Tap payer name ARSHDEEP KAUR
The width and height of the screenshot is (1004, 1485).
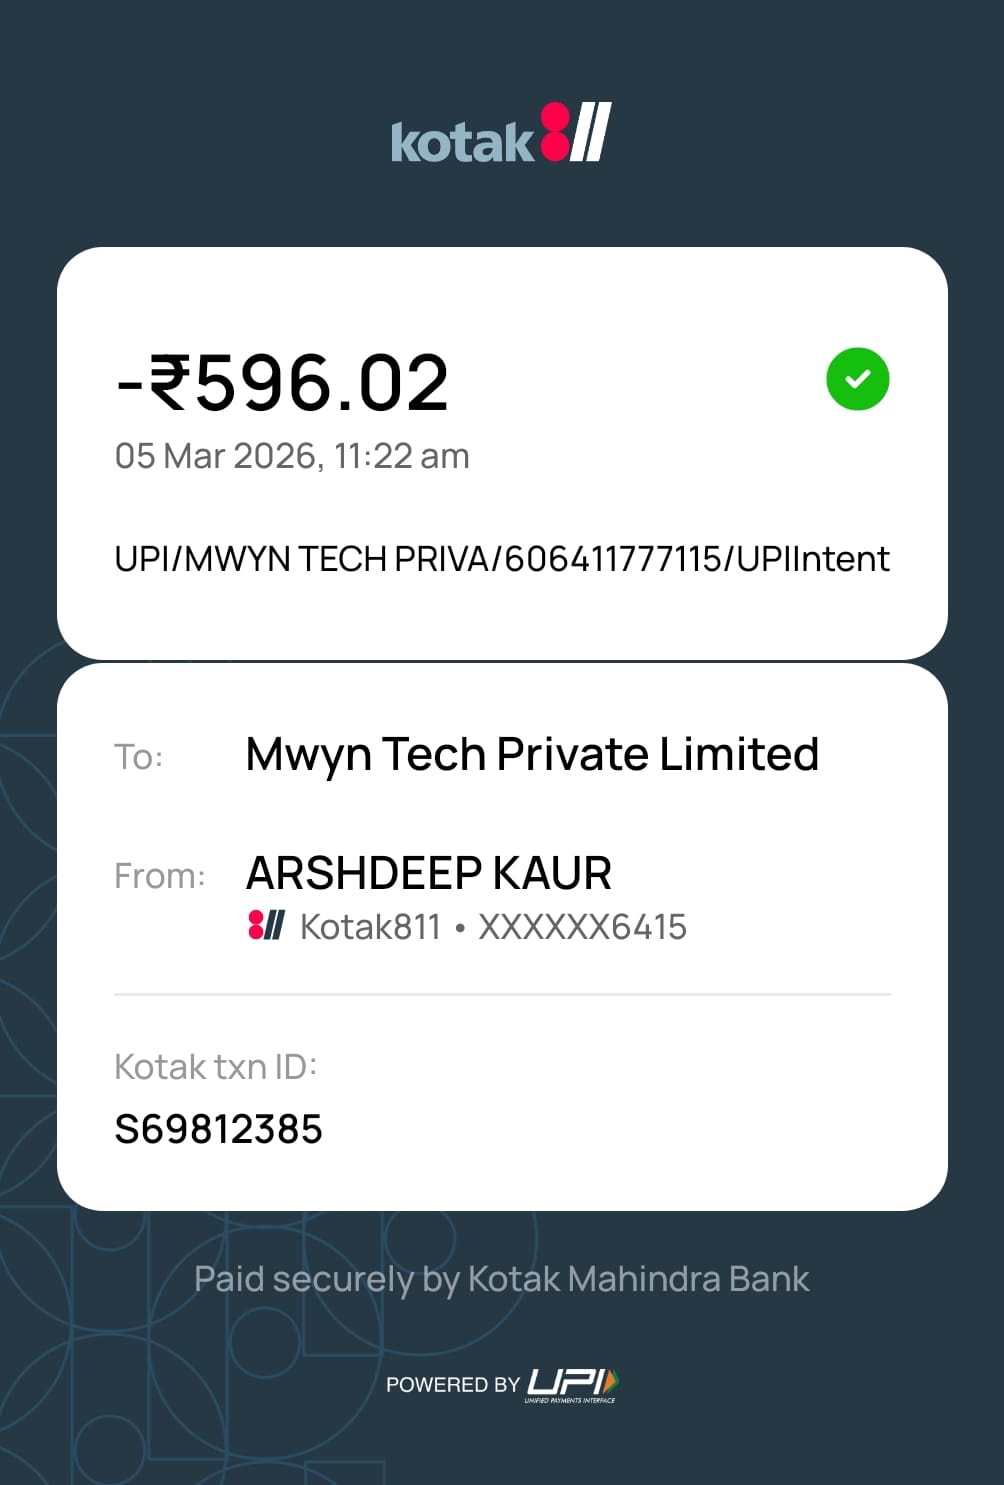click(429, 873)
